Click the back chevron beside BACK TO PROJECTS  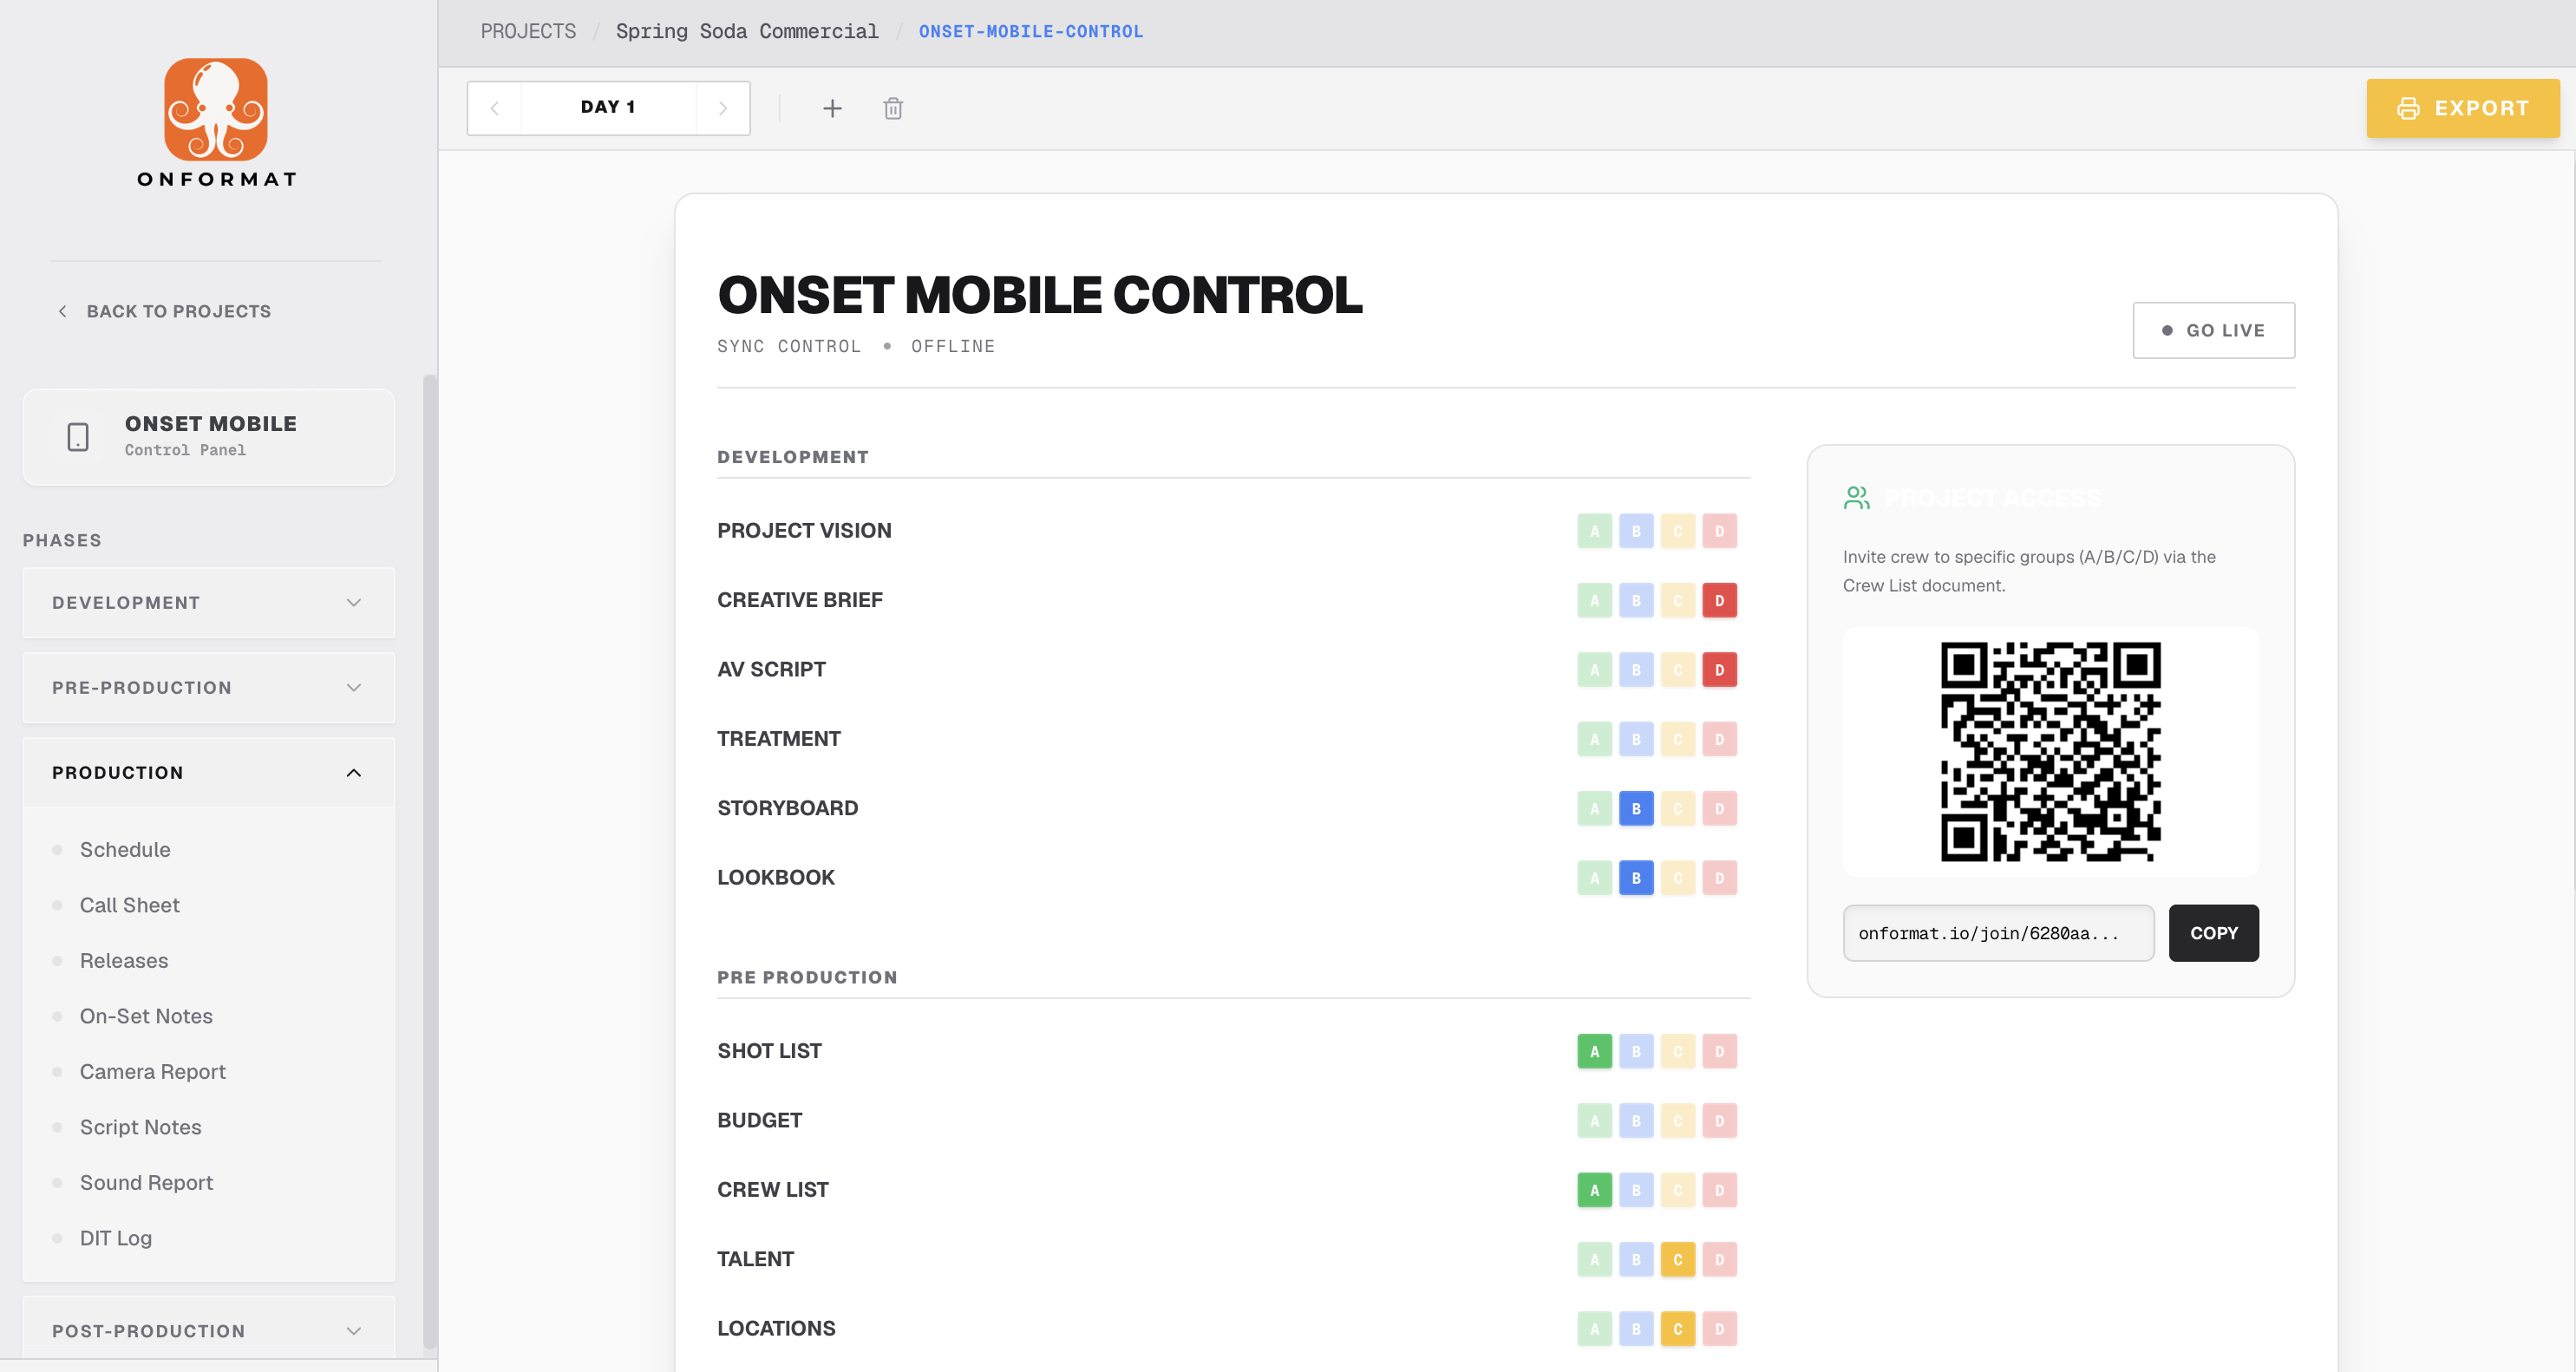(x=62, y=311)
